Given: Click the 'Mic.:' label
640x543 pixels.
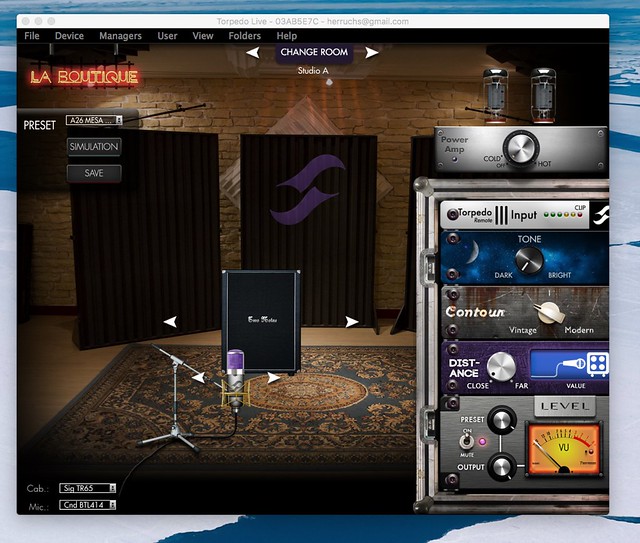Looking at the screenshot, I should click(x=39, y=507).
